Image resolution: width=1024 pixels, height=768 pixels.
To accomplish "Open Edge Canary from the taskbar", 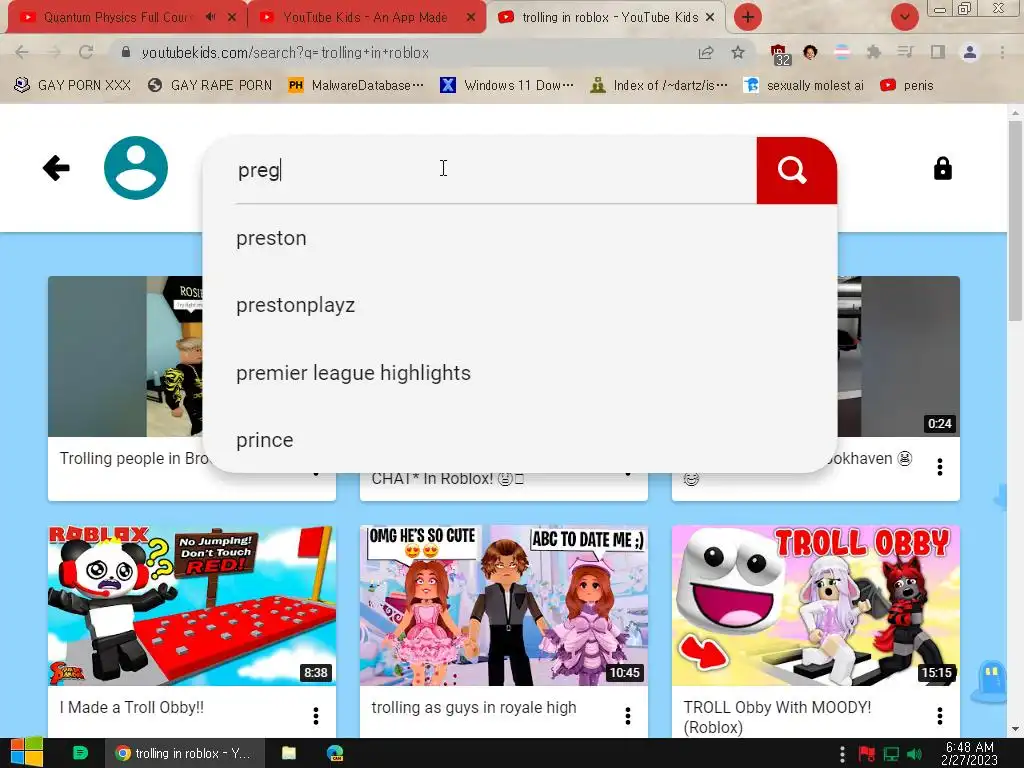I will [x=335, y=753].
